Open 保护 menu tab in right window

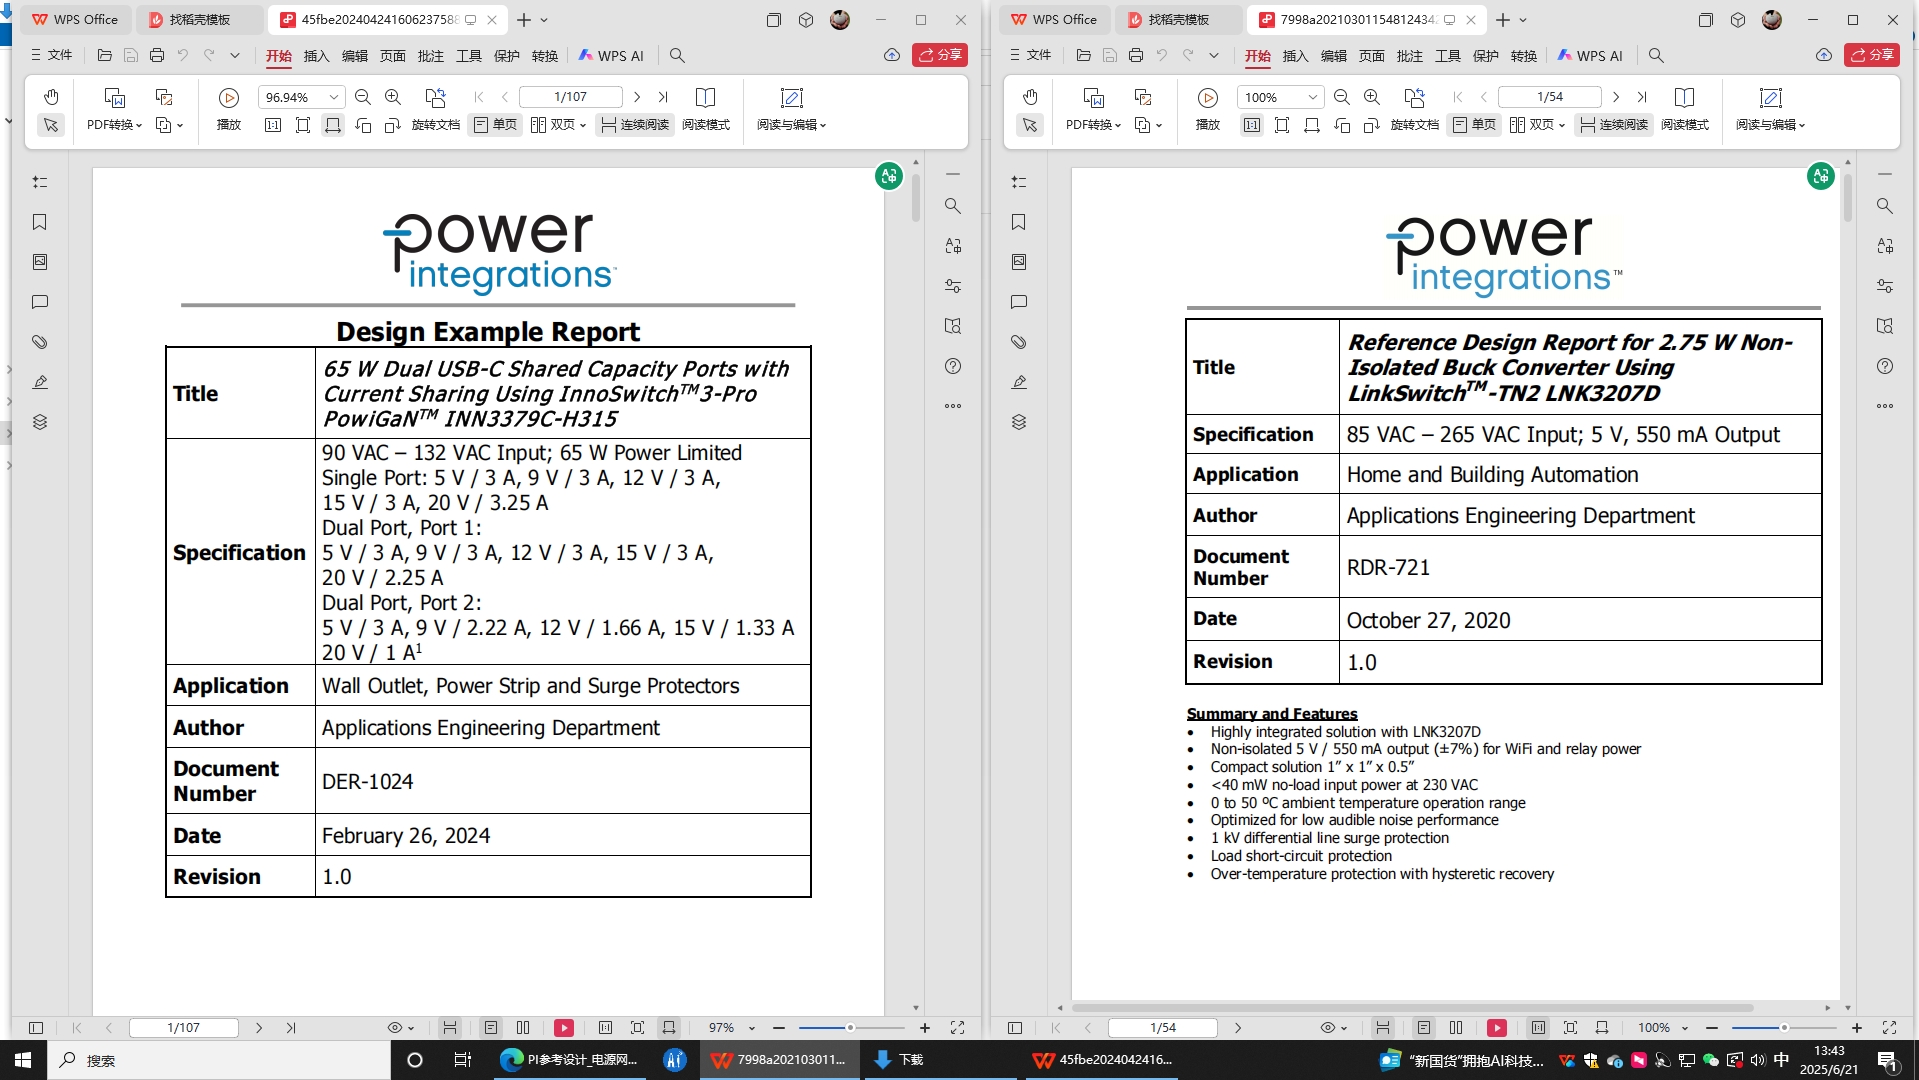pyautogui.click(x=1485, y=56)
